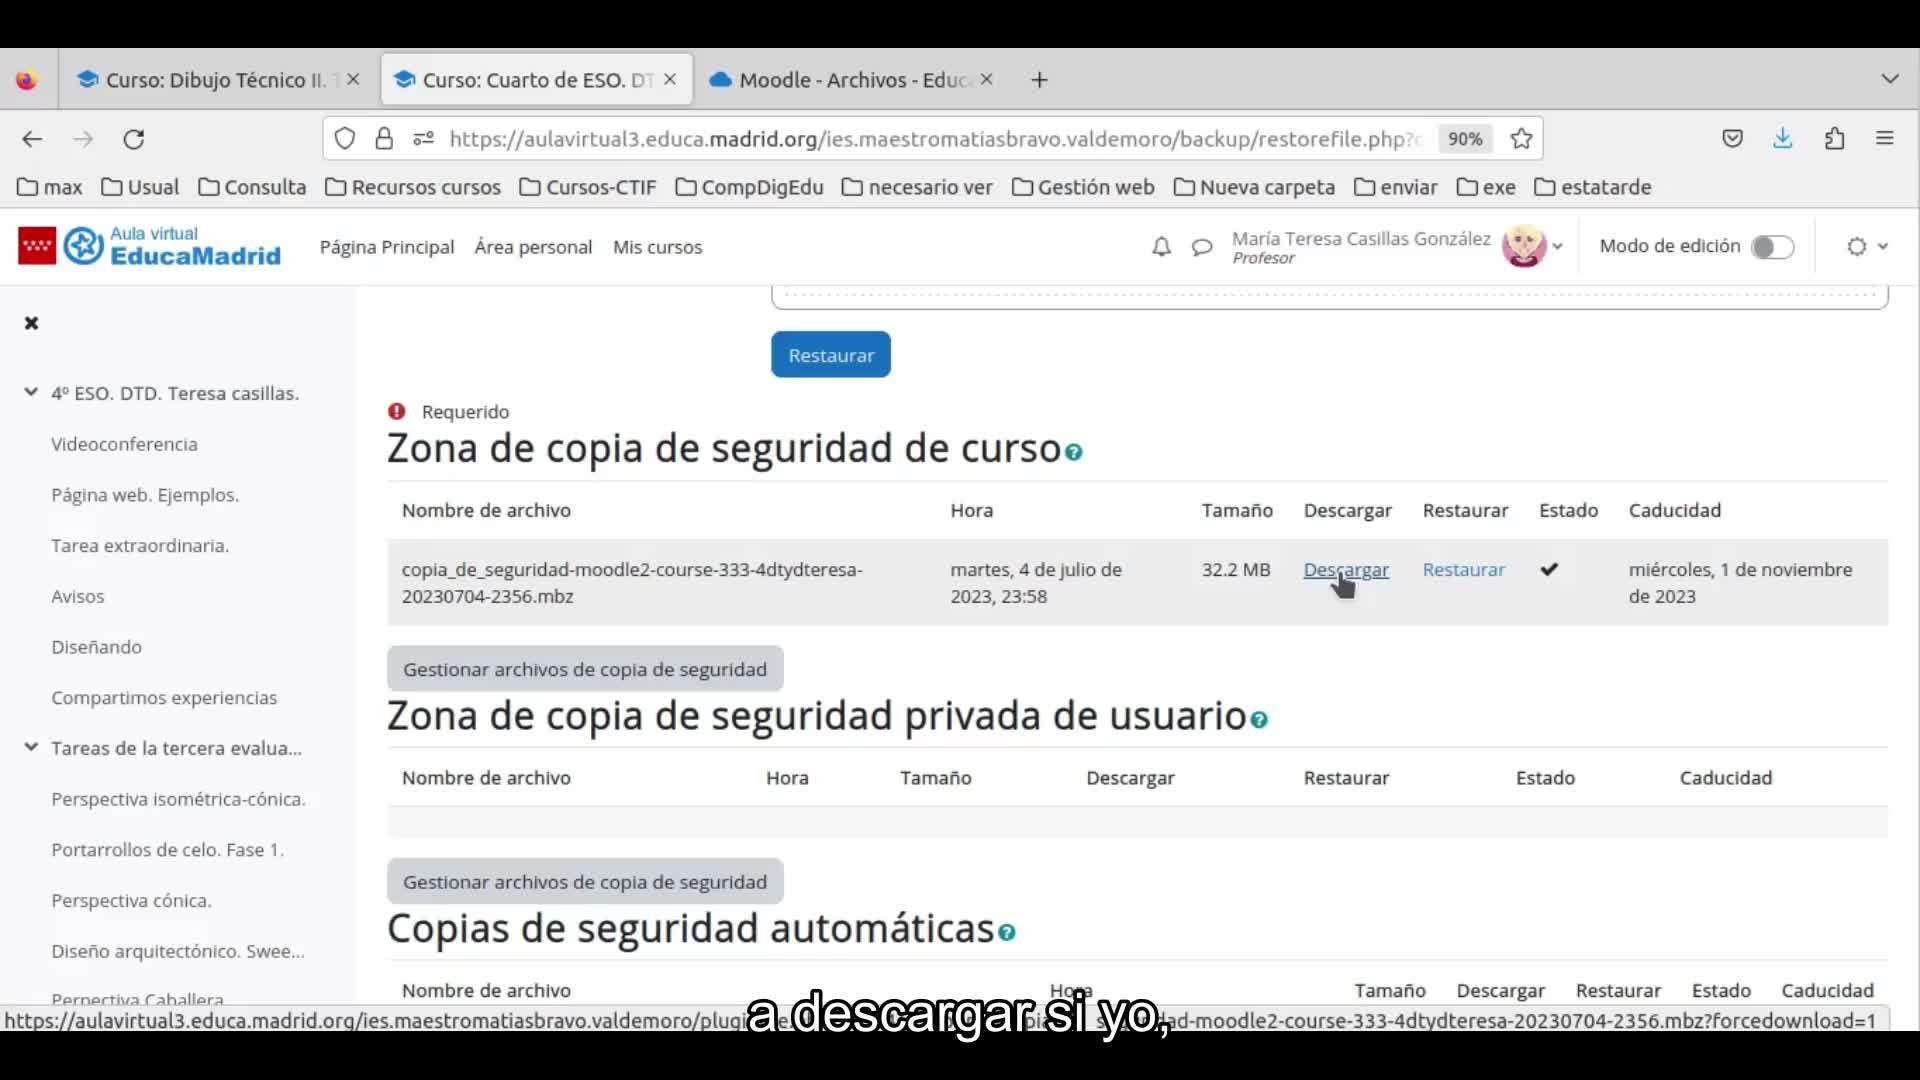This screenshot has width=1920, height=1080.
Task: Open the Mis cursos menu item
Action: pyautogui.click(x=657, y=247)
